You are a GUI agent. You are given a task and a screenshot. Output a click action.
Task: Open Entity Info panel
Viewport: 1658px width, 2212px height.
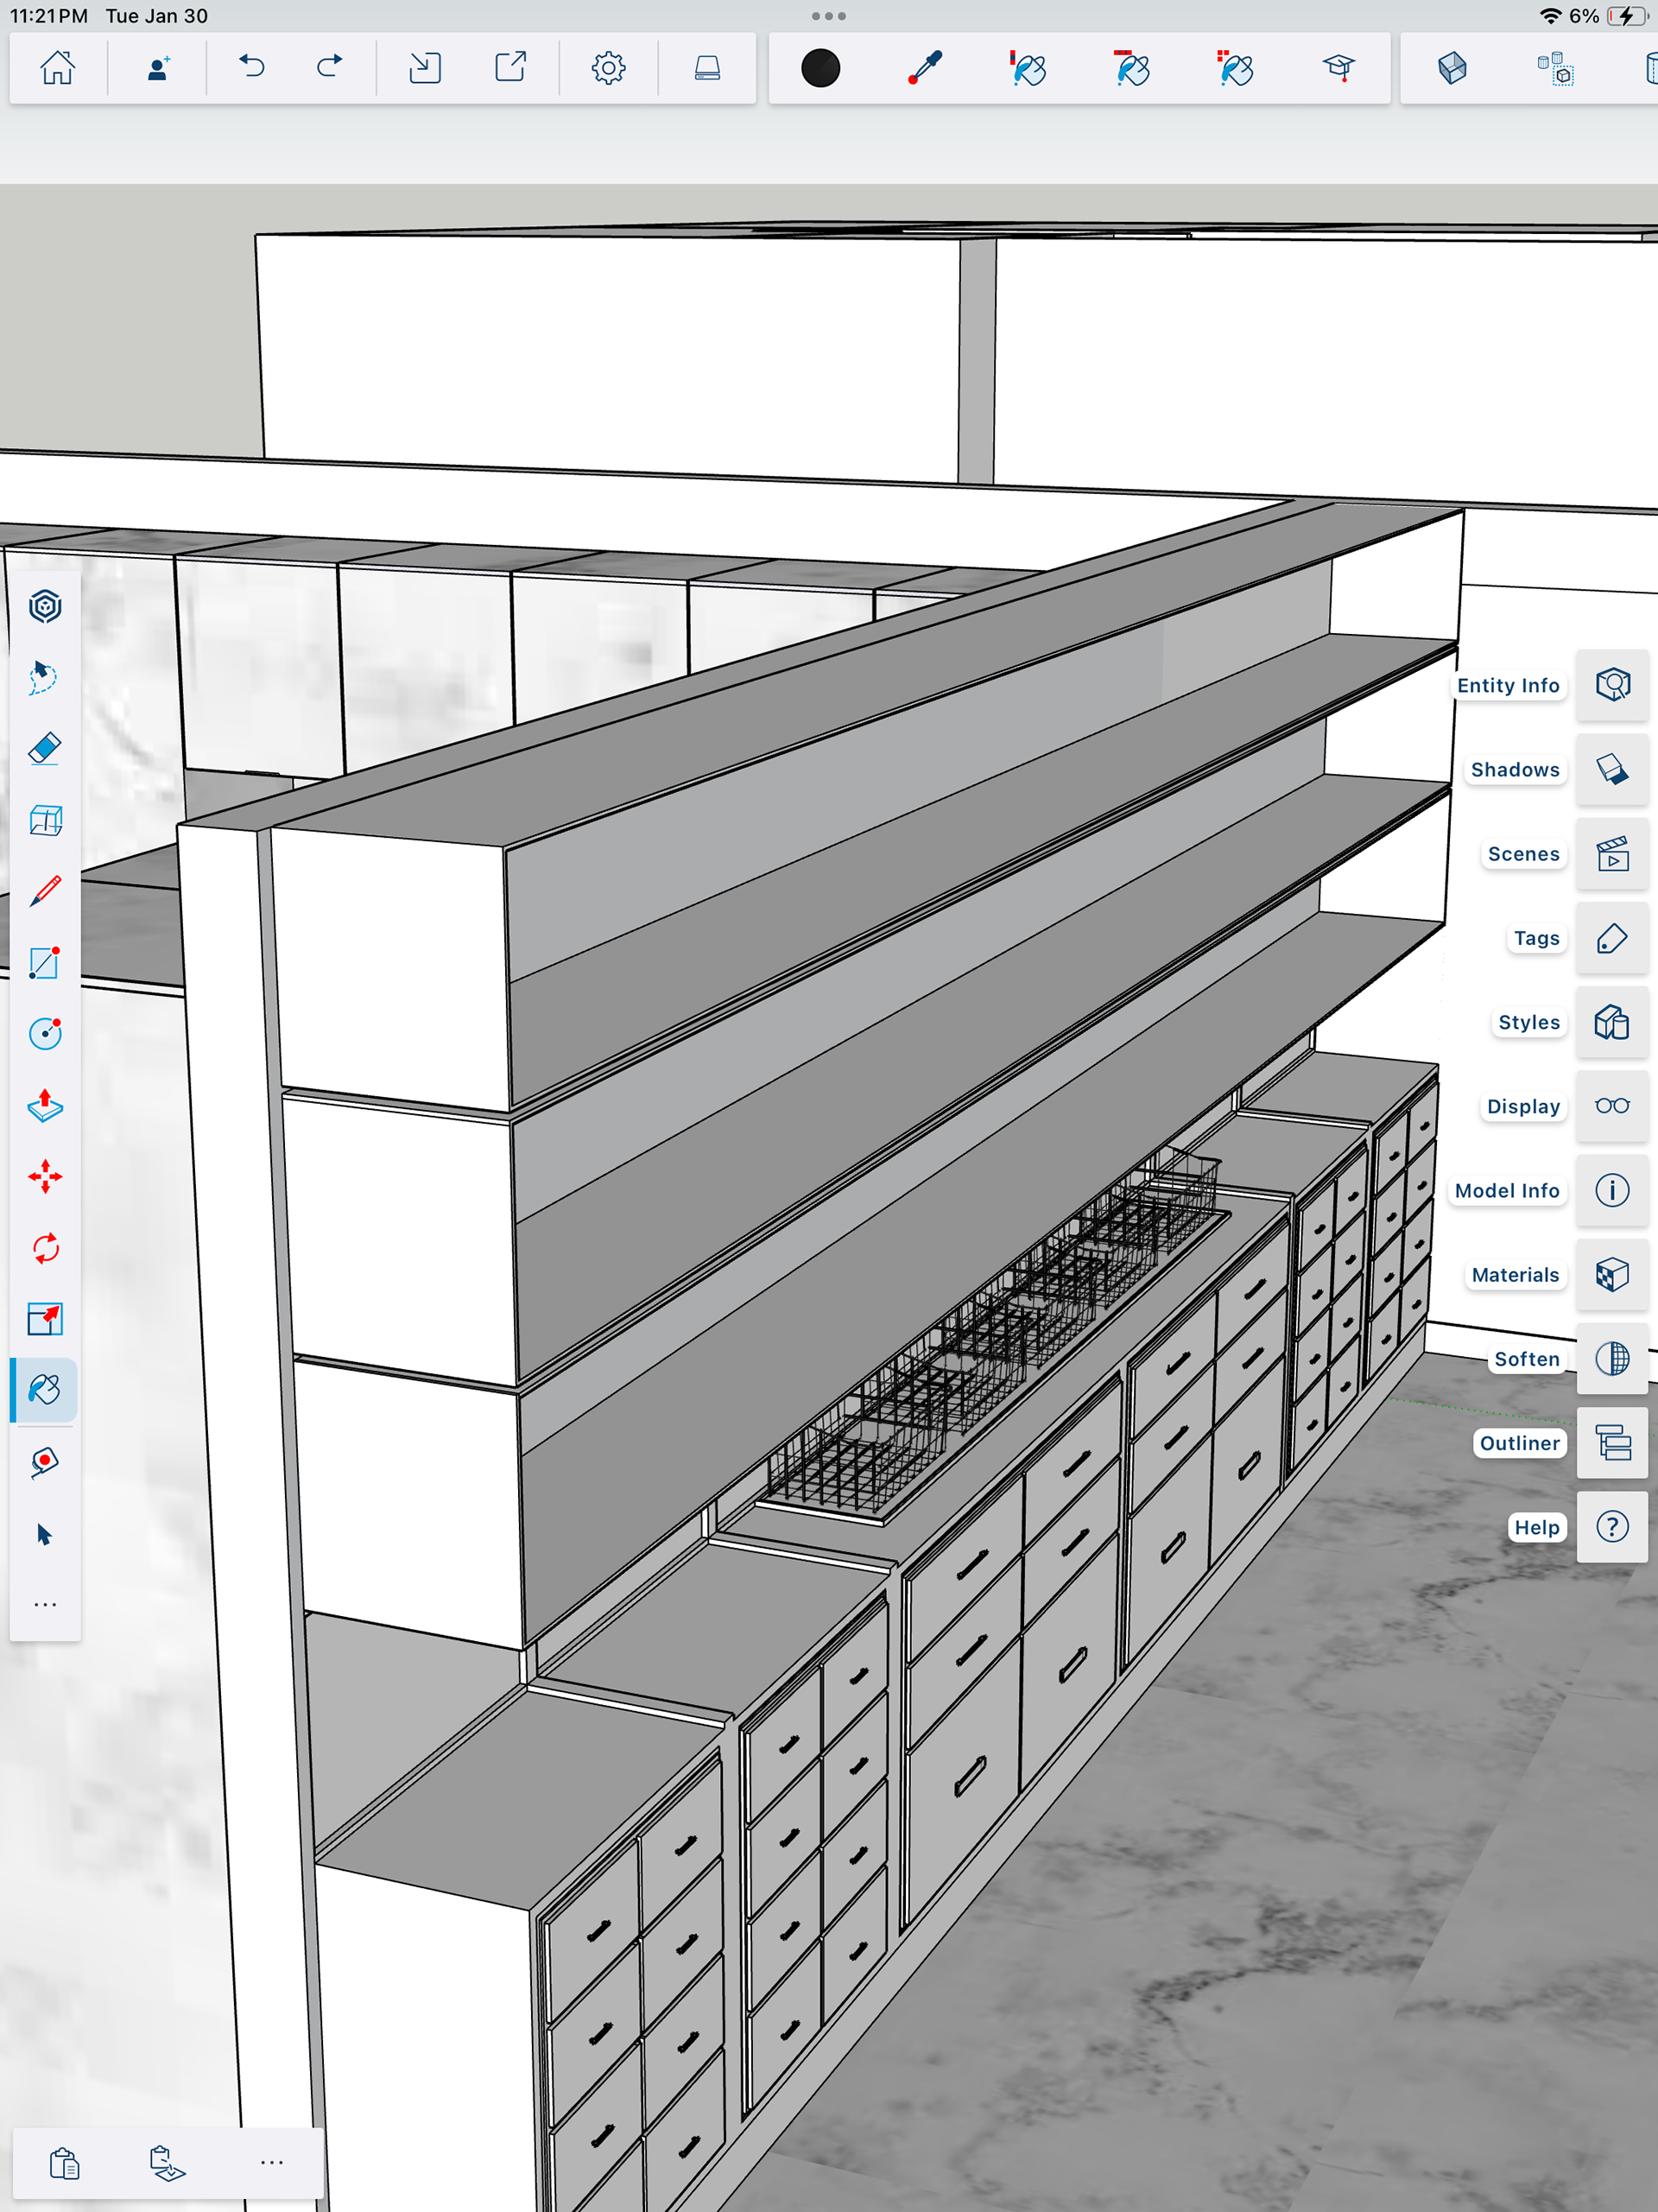coord(1611,685)
